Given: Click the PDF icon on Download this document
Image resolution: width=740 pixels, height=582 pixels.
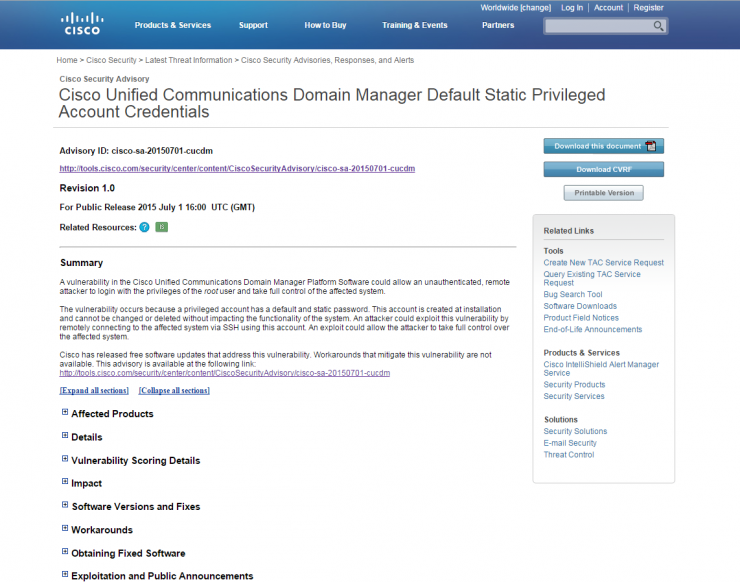Looking at the screenshot, I should (x=651, y=146).
